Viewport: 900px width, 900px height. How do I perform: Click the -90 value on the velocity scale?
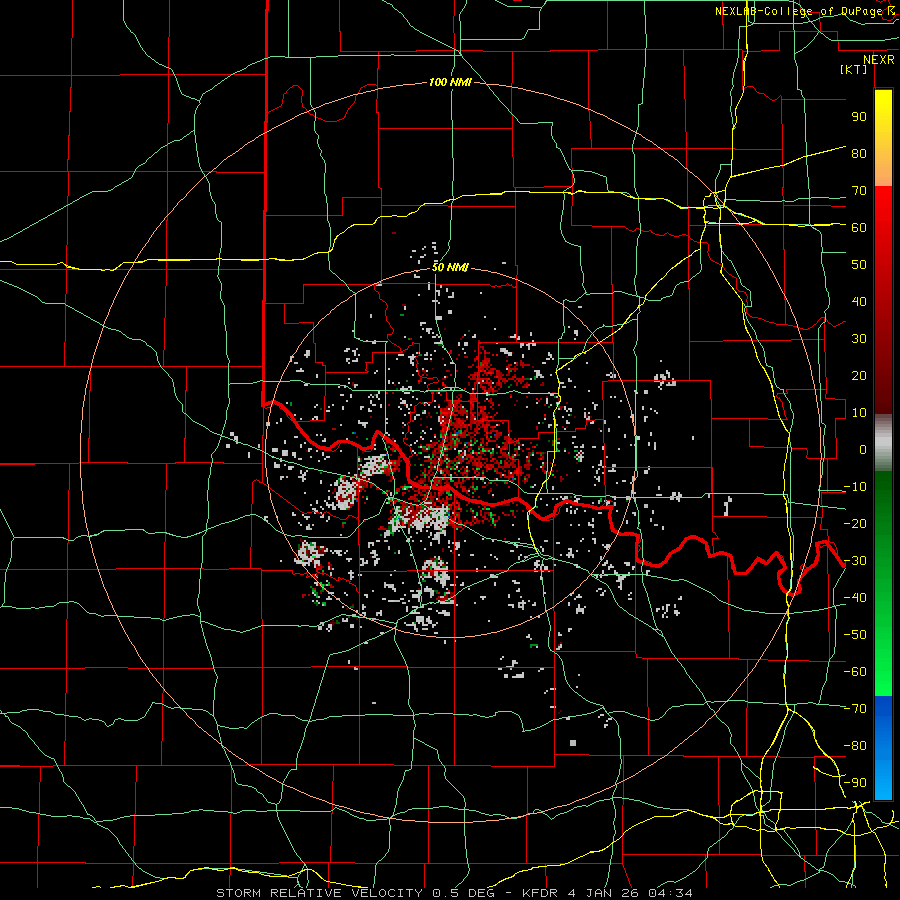point(855,783)
